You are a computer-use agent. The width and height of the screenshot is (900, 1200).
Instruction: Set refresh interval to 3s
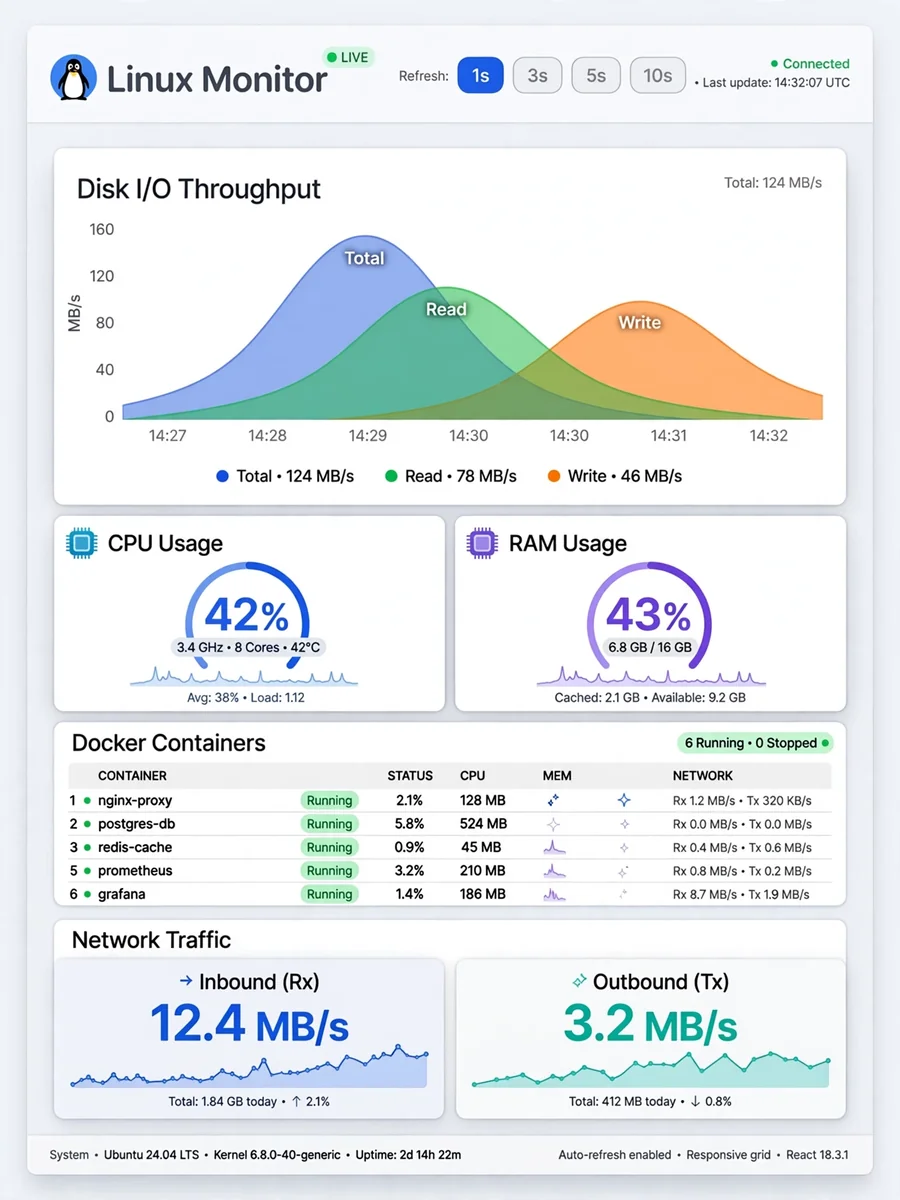point(538,75)
